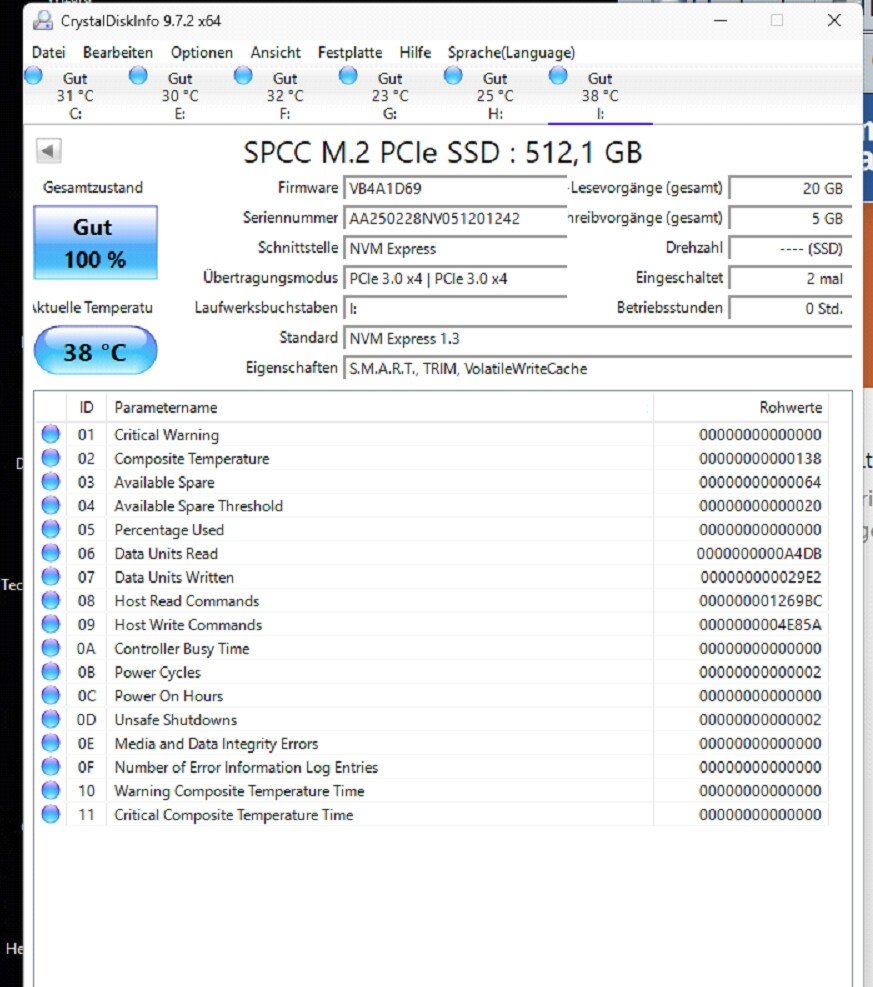Image resolution: width=873 pixels, height=987 pixels.
Task: Click raw value 000000000029E2
Action: (761, 577)
